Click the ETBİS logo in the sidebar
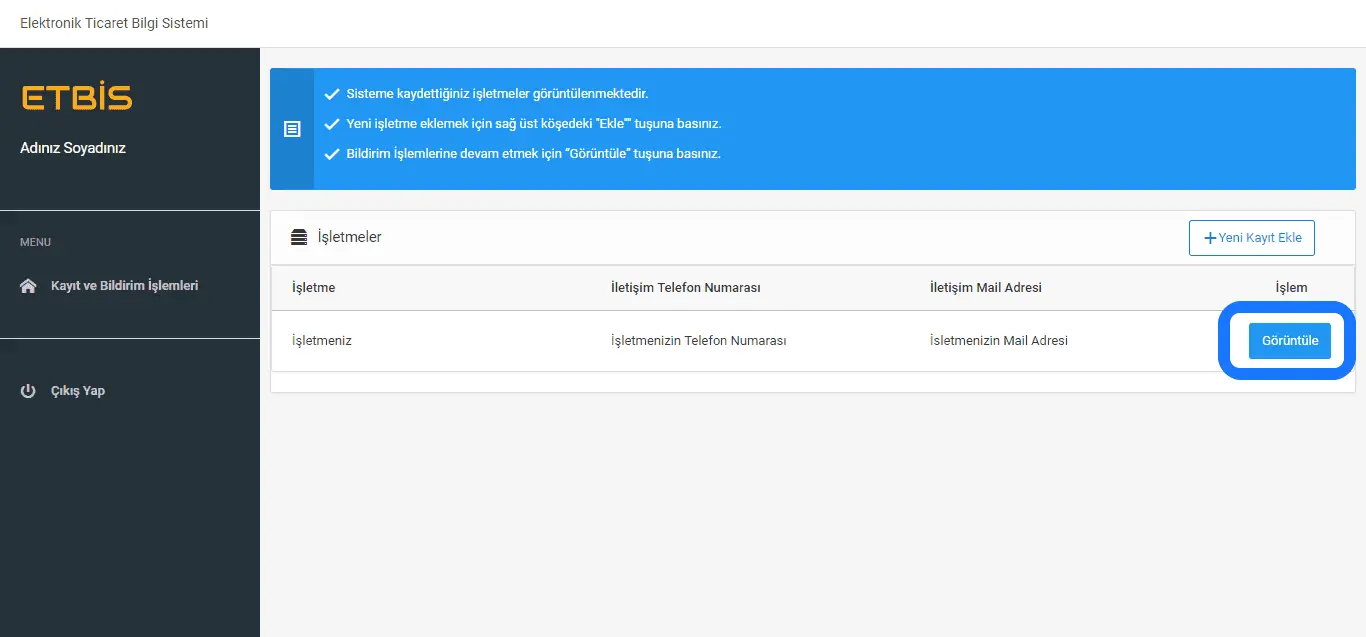 [x=76, y=97]
